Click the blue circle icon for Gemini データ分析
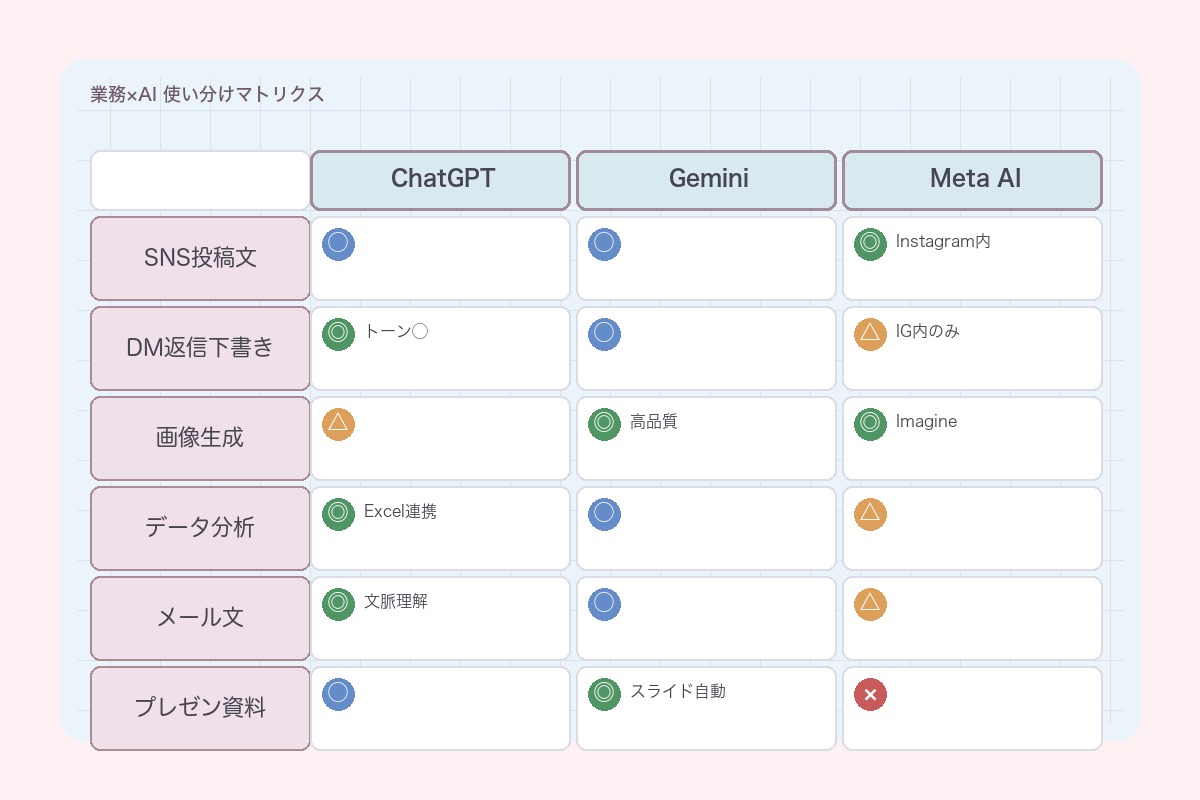Screen dimensions: 1200x800 (x=604, y=514)
